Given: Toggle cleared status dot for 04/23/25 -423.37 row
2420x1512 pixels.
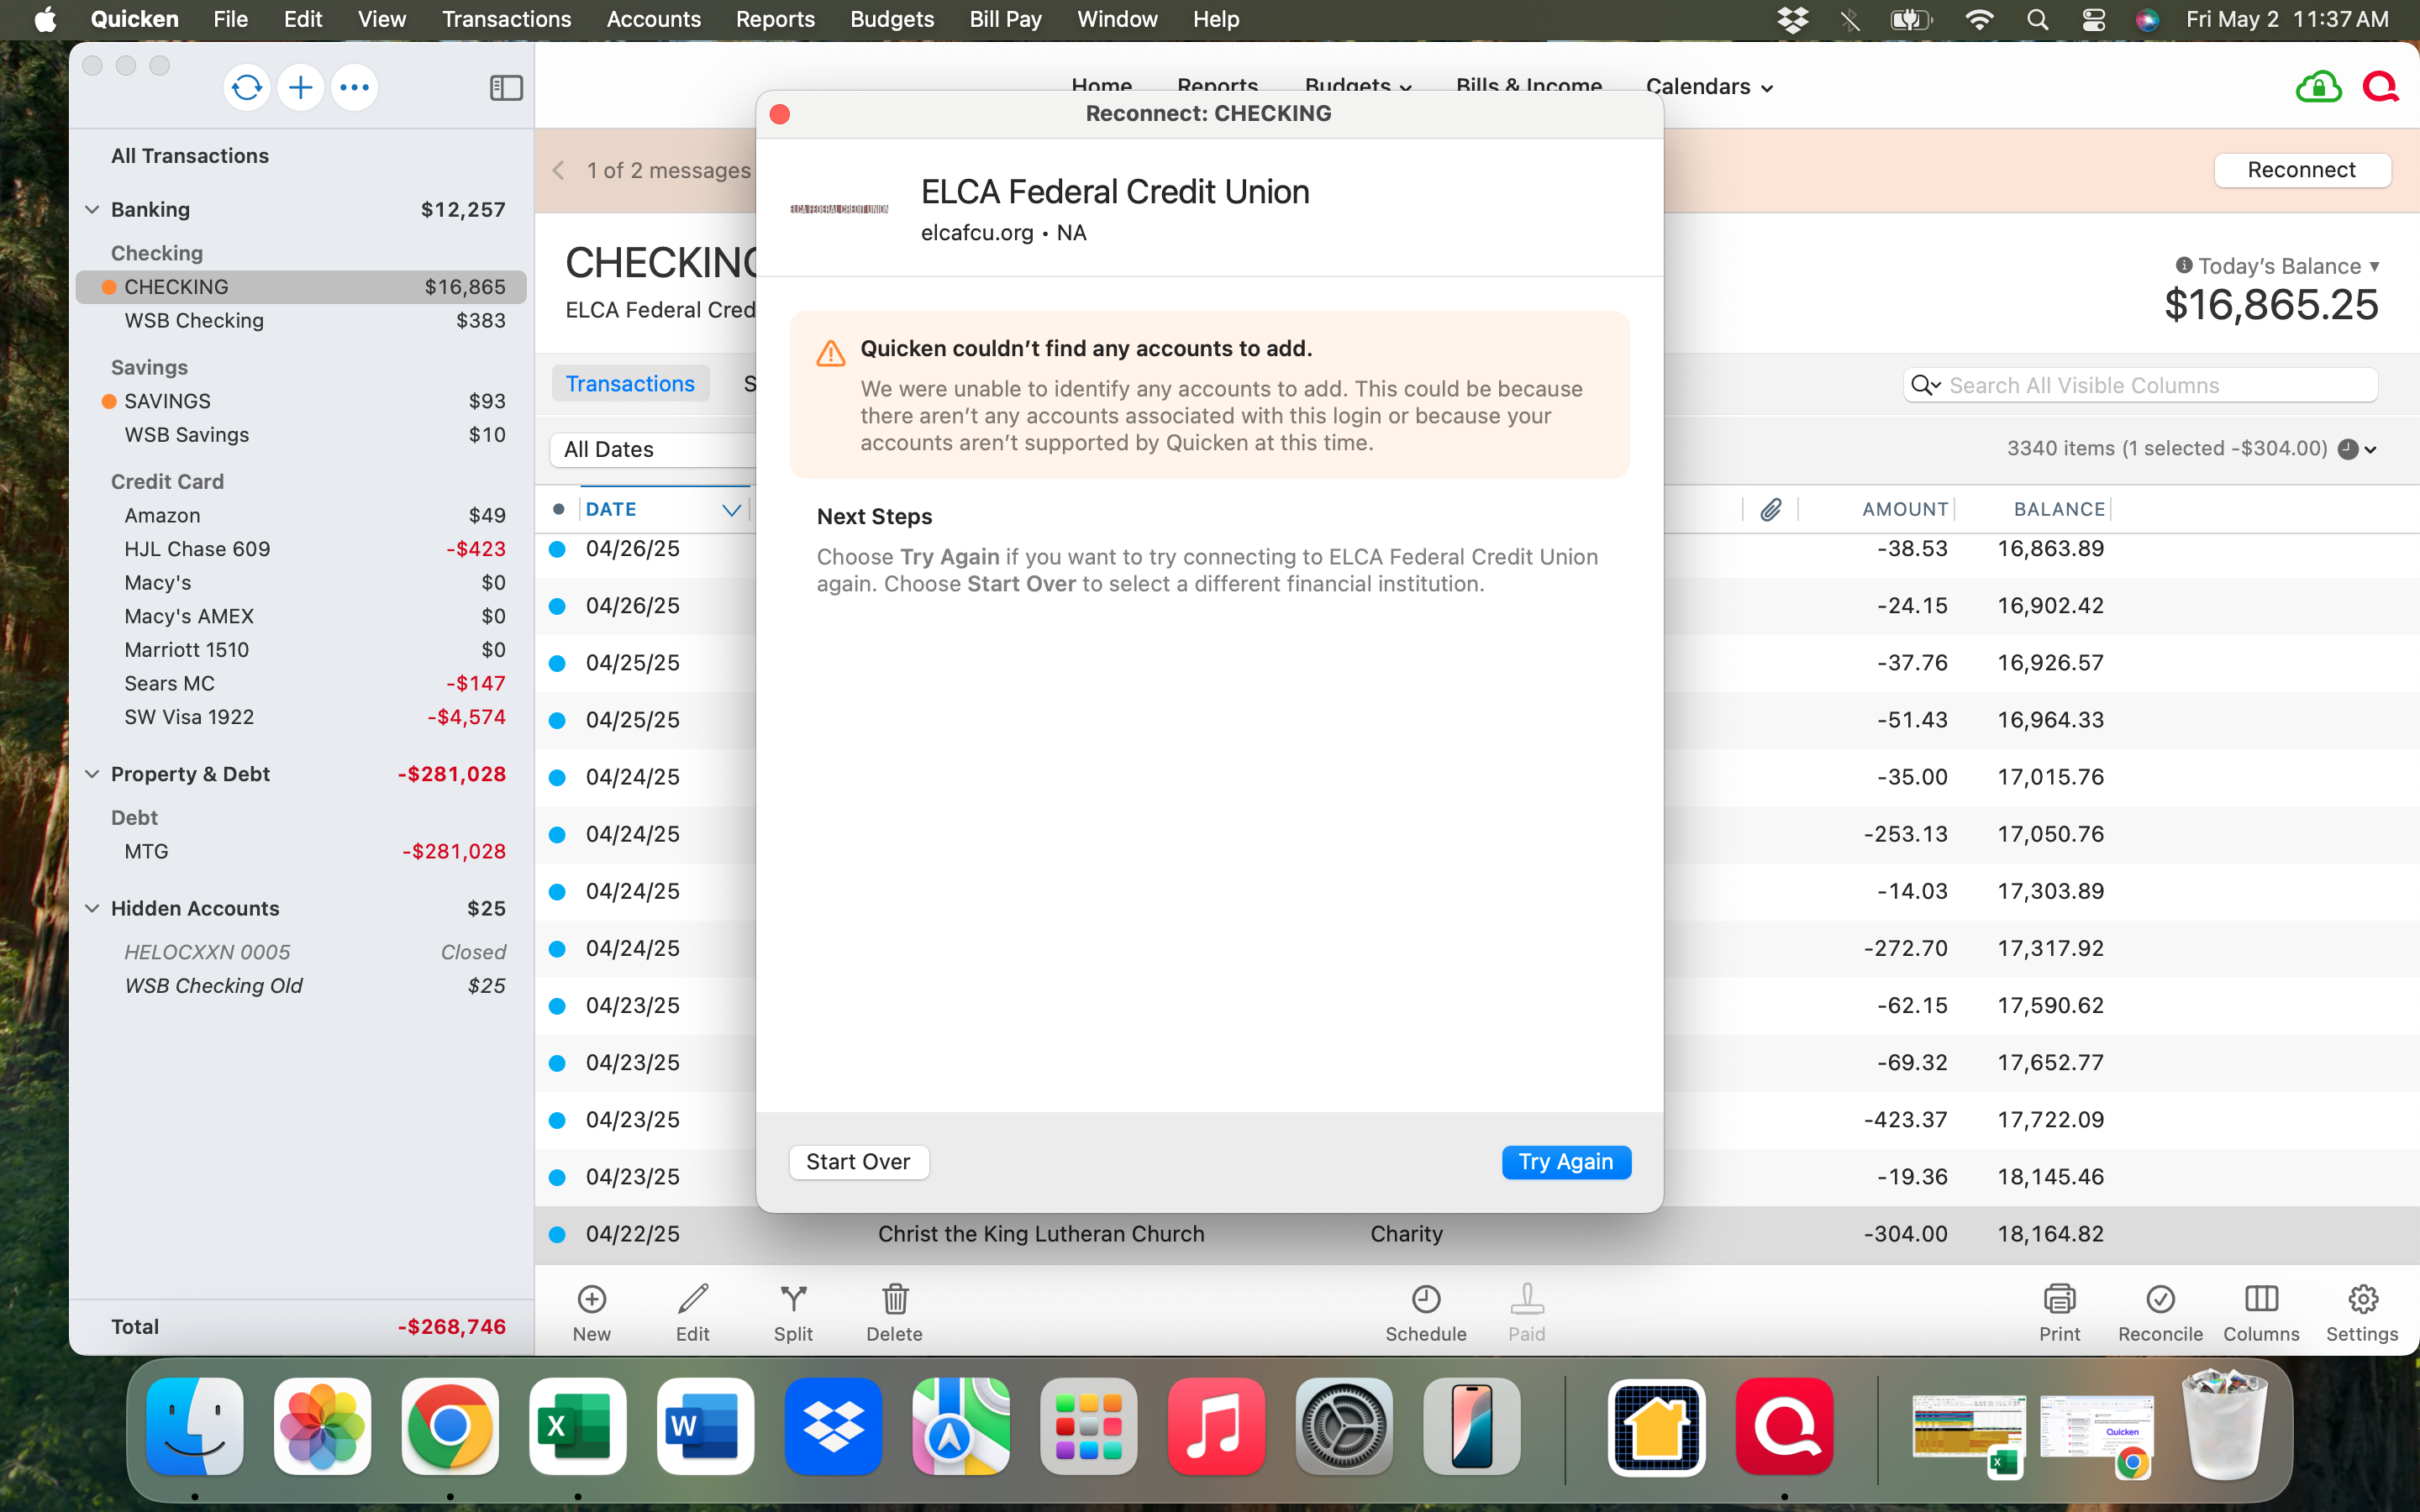Looking at the screenshot, I should click(x=558, y=1120).
